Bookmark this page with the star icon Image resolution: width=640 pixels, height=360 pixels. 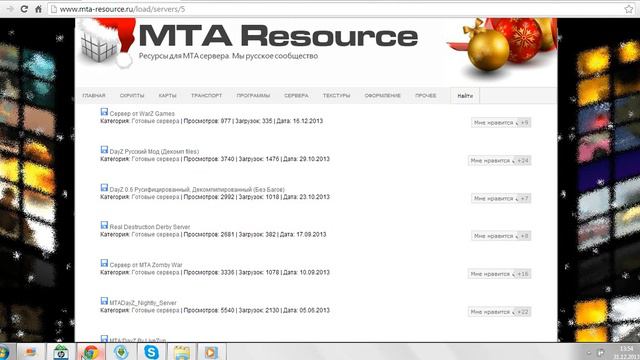point(629,9)
